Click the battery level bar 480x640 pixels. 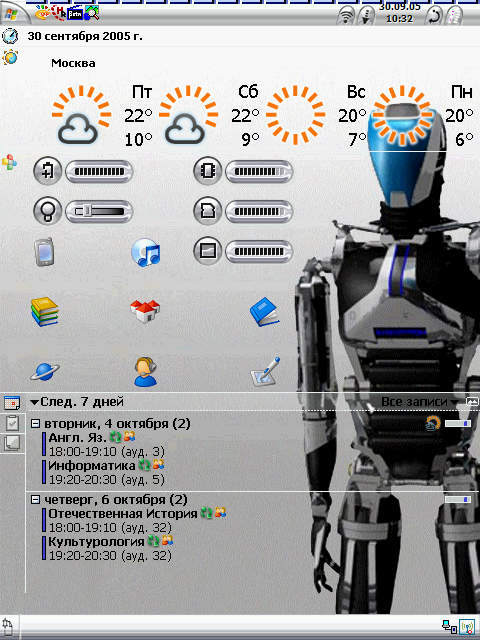(99, 171)
